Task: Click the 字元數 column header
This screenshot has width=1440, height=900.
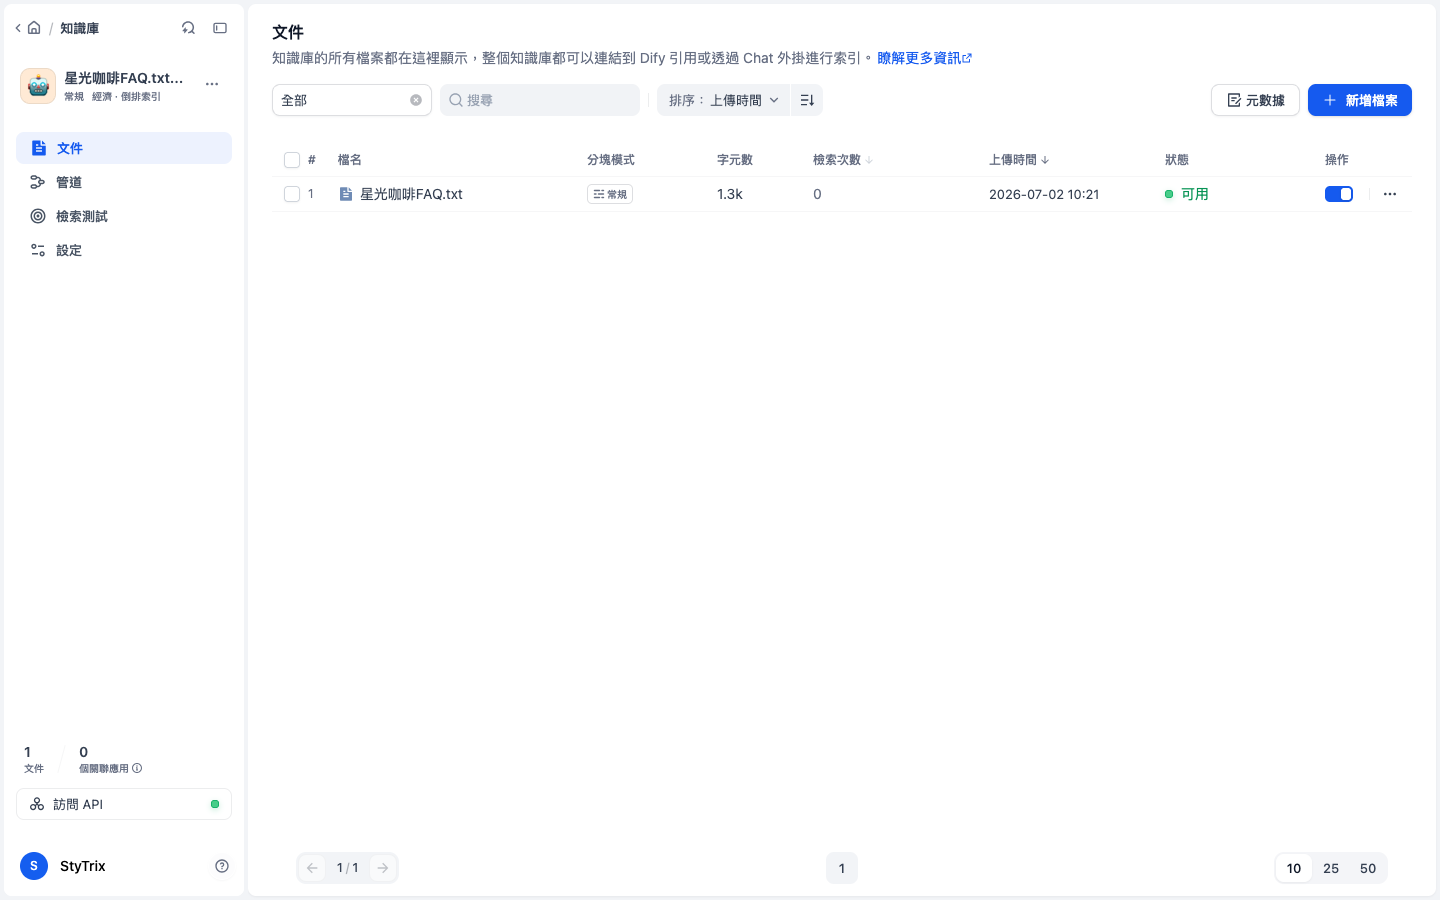Action: pos(735,160)
